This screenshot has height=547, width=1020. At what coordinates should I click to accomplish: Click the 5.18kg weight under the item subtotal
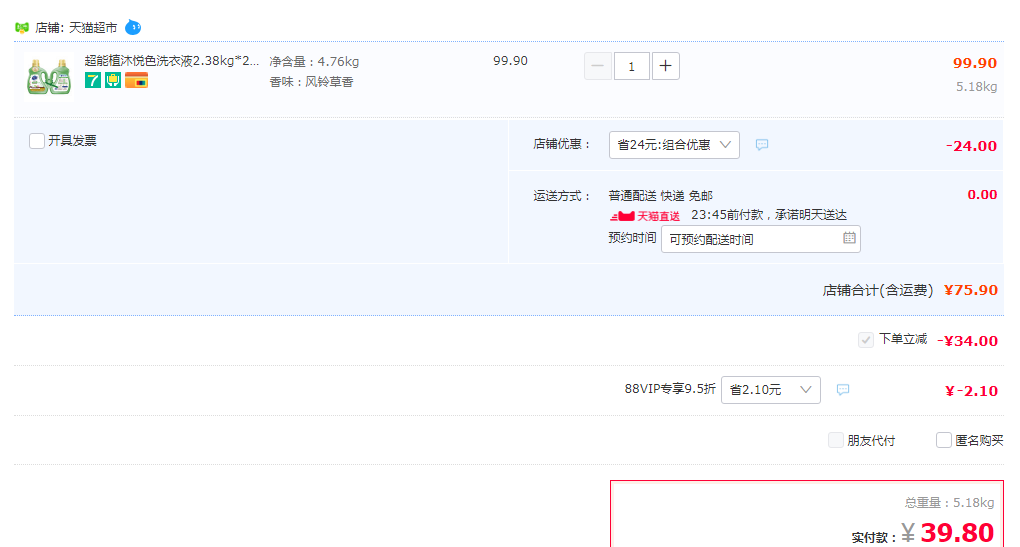pos(976,87)
